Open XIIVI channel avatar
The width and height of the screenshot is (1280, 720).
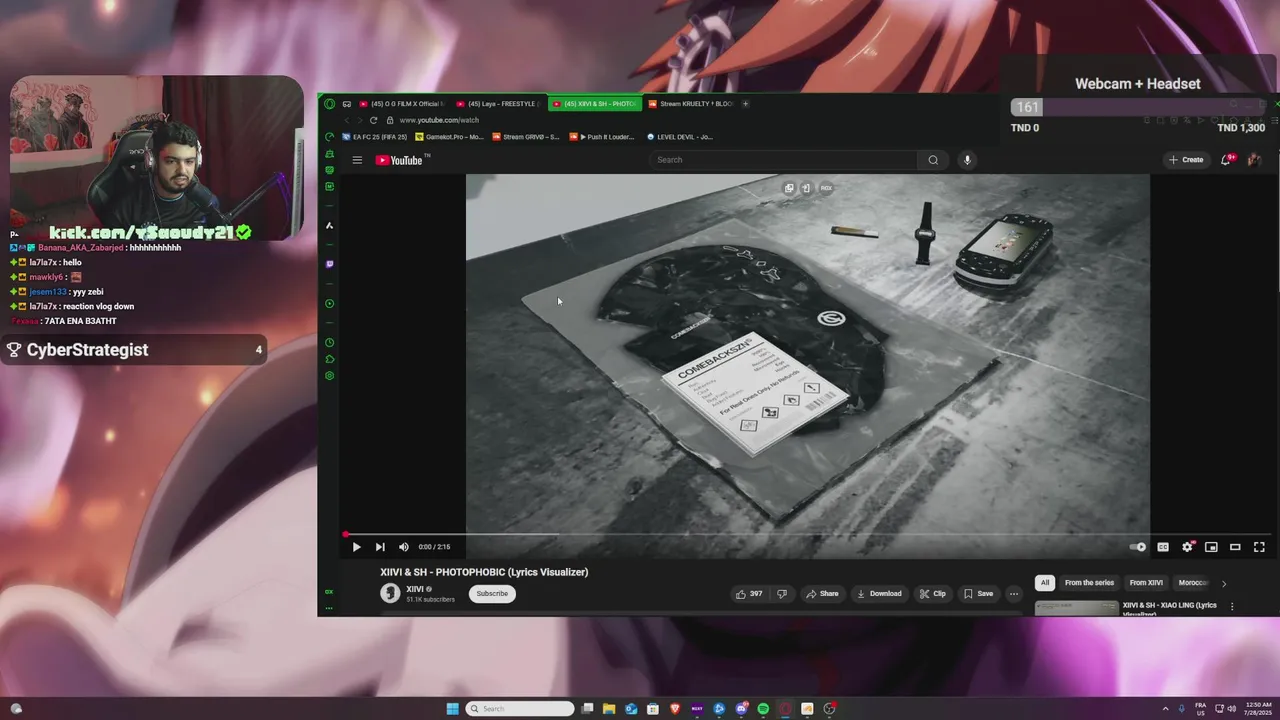(390, 594)
